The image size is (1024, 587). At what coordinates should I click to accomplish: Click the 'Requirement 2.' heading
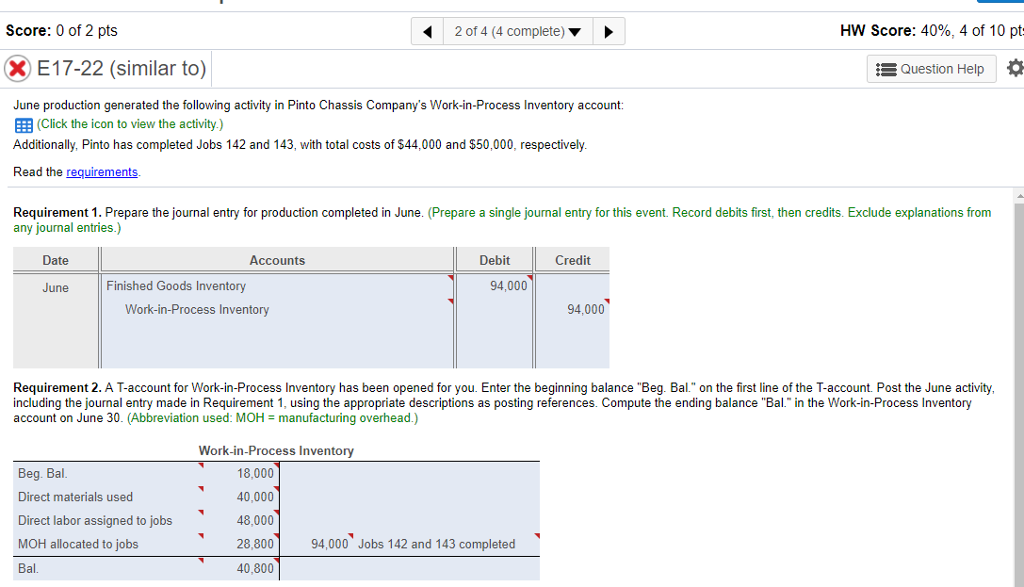click(x=57, y=388)
